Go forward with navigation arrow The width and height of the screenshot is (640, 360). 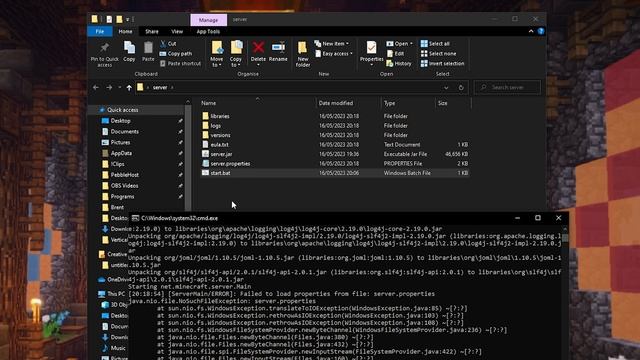[109, 87]
